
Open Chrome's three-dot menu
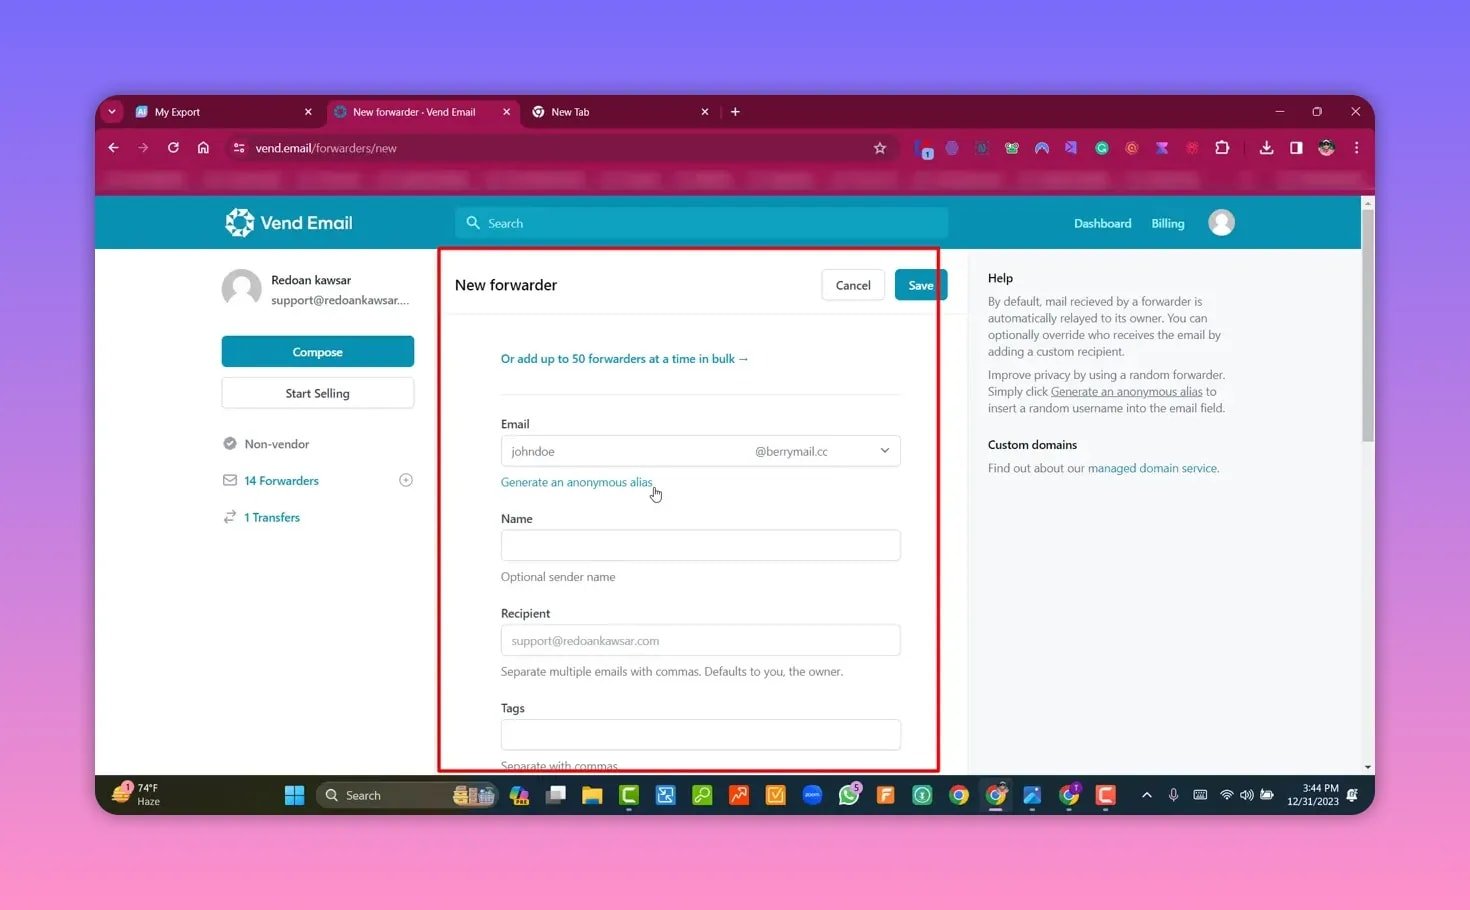(x=1356, y=147)
